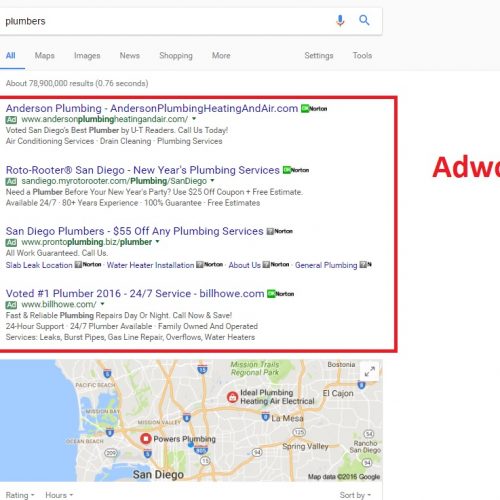Click Norton badge beside billhowe.com title
500x500 pixels.
pos(281,294)
